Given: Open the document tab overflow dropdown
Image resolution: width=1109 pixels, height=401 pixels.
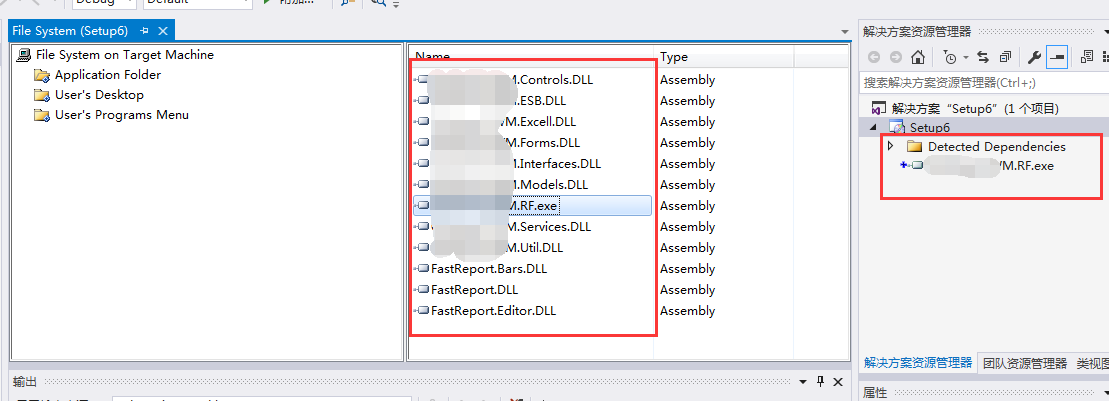Looking at the screenshot, I should [x=844, y=32].
